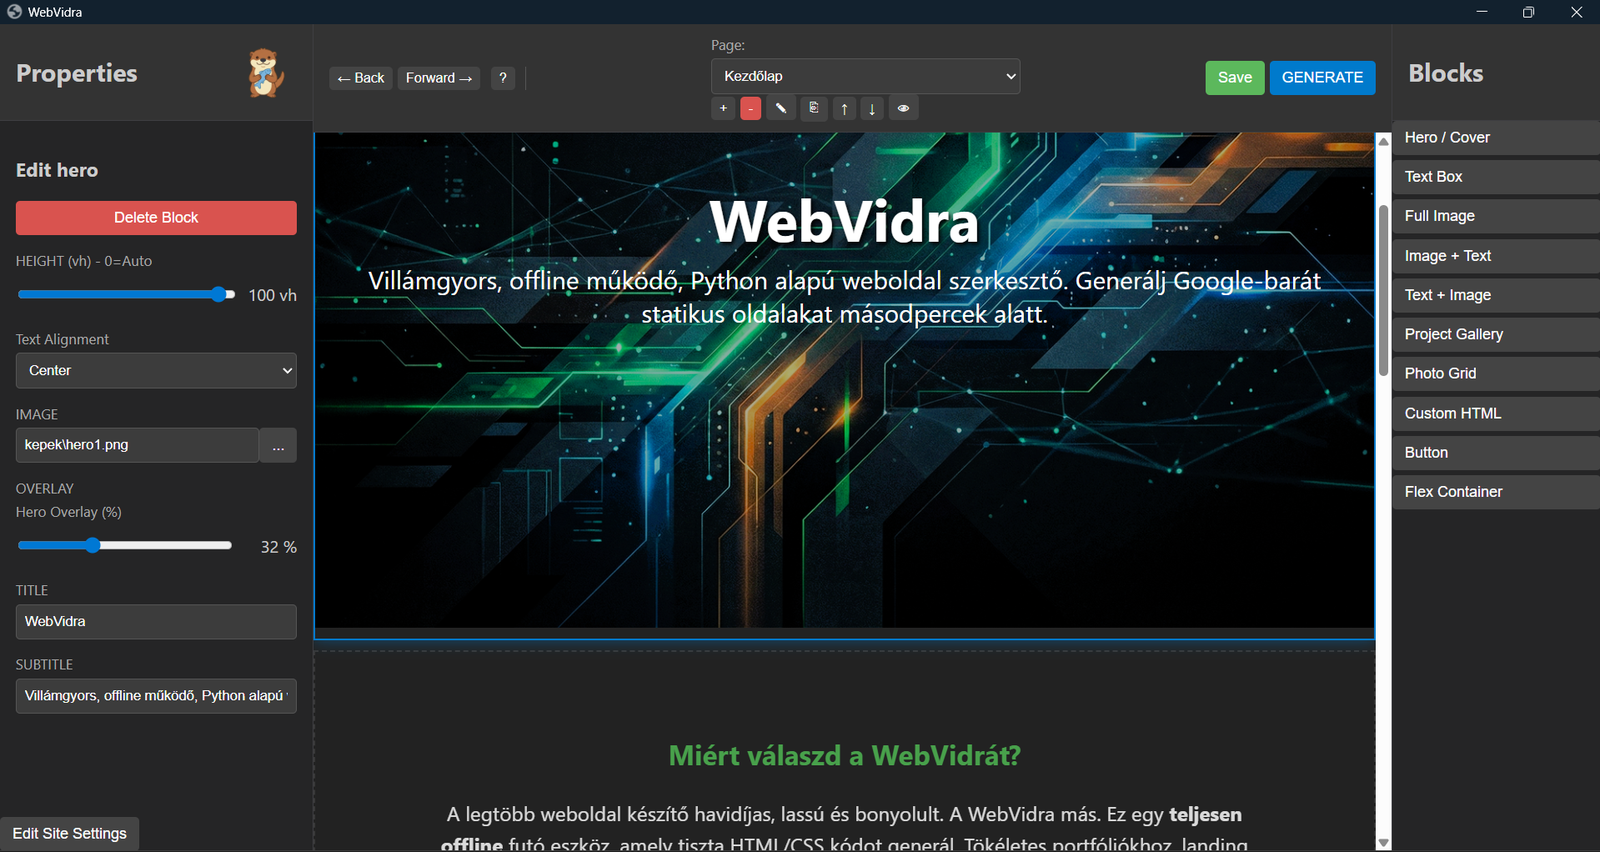Click the hero height slider handle
1600x852 pixels.
219,294
